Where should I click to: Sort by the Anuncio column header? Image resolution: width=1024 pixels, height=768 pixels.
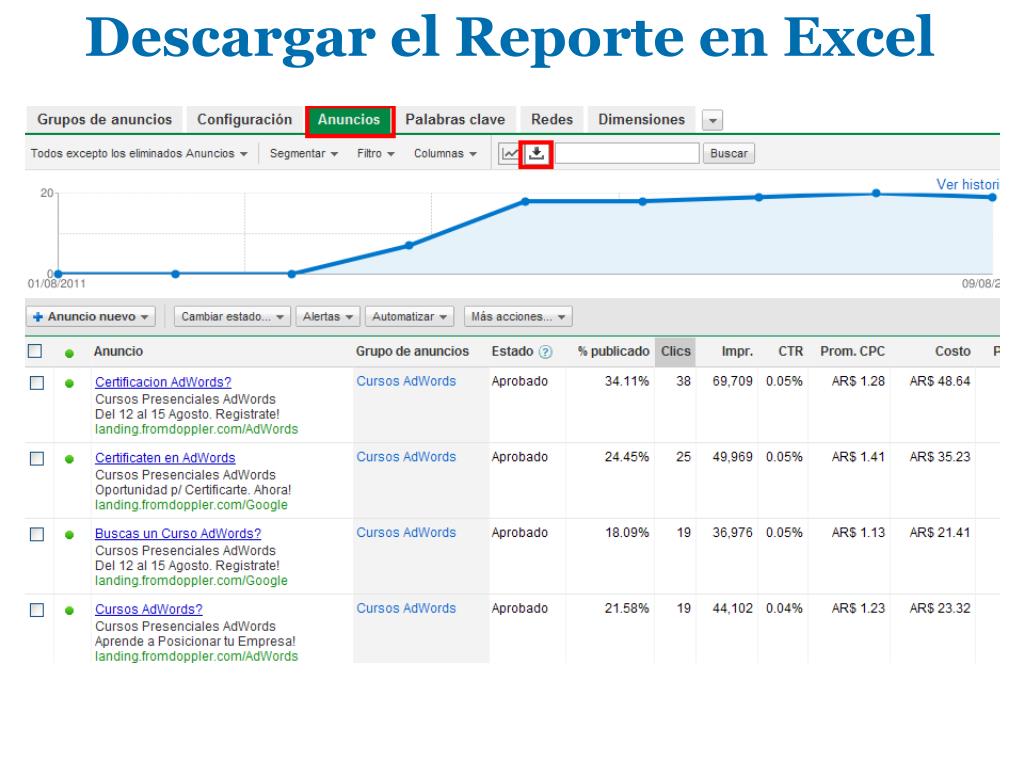[118, 351]
